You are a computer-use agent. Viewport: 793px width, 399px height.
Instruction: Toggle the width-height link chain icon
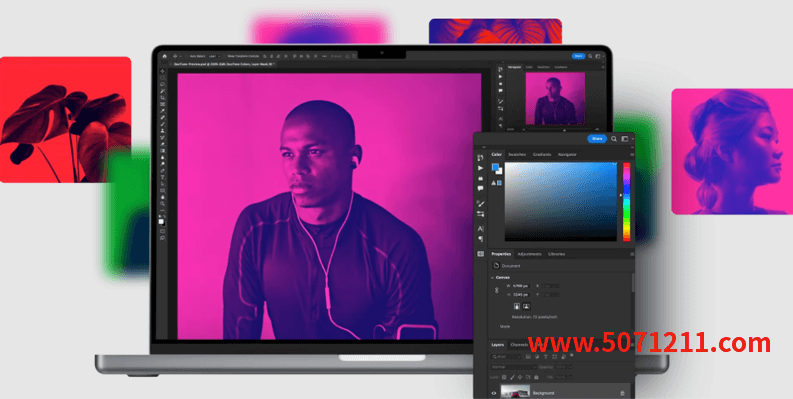click(x=497, y=290)
